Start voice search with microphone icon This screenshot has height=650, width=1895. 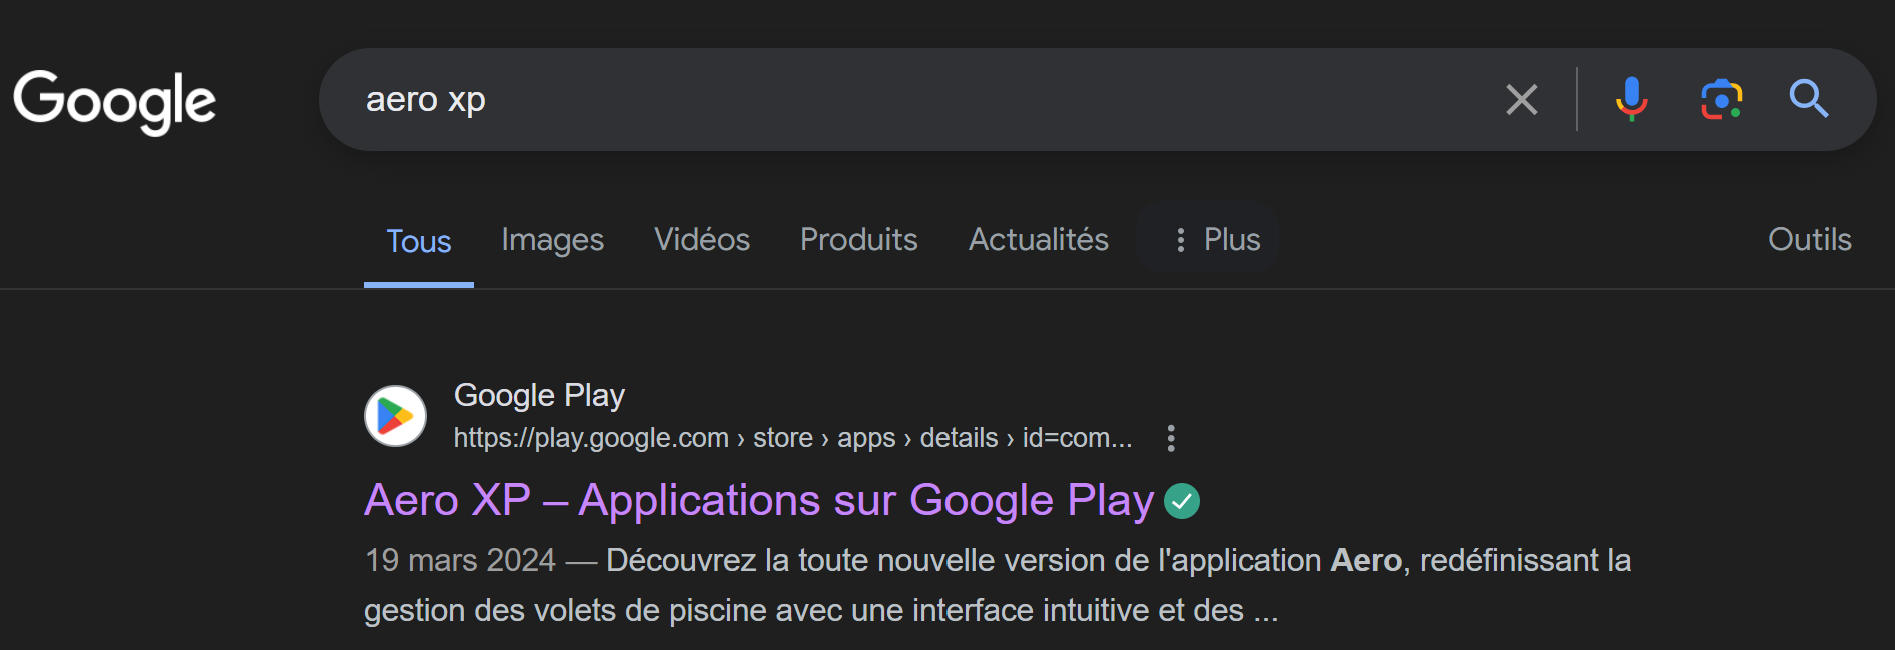pyautogui.click(x=1631, y=99)
